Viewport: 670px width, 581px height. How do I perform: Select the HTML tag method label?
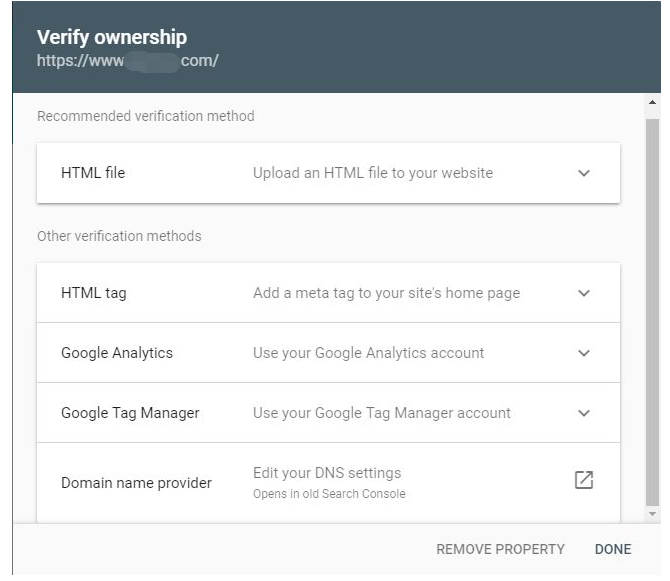[x=94, y=293]
